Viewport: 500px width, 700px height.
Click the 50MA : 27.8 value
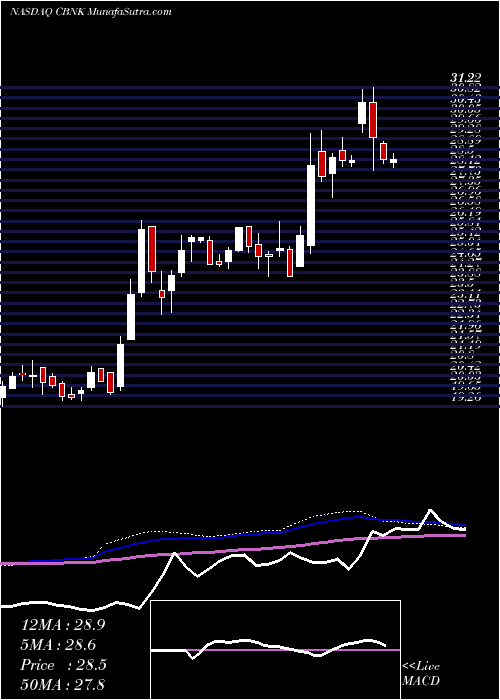pyautogui.click(x=63, y=684)
